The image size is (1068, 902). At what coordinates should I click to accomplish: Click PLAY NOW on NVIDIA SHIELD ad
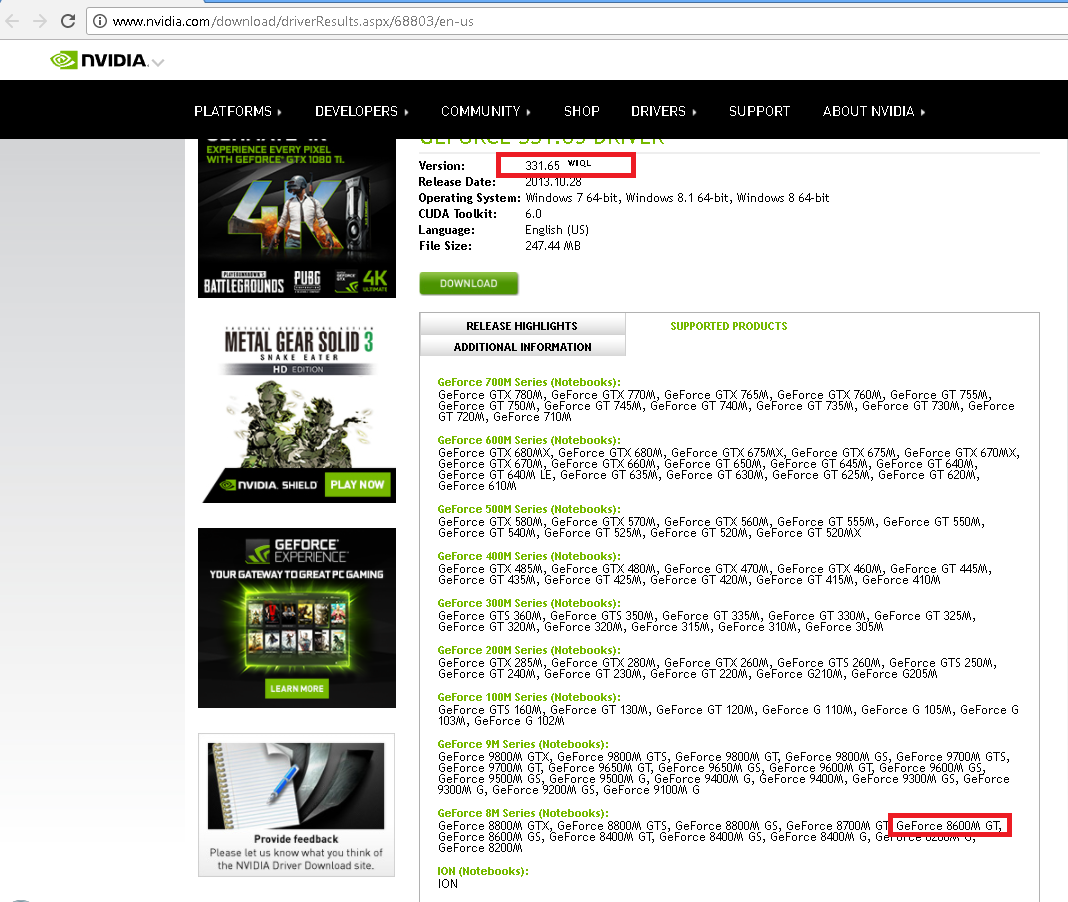tap(358, 484)
